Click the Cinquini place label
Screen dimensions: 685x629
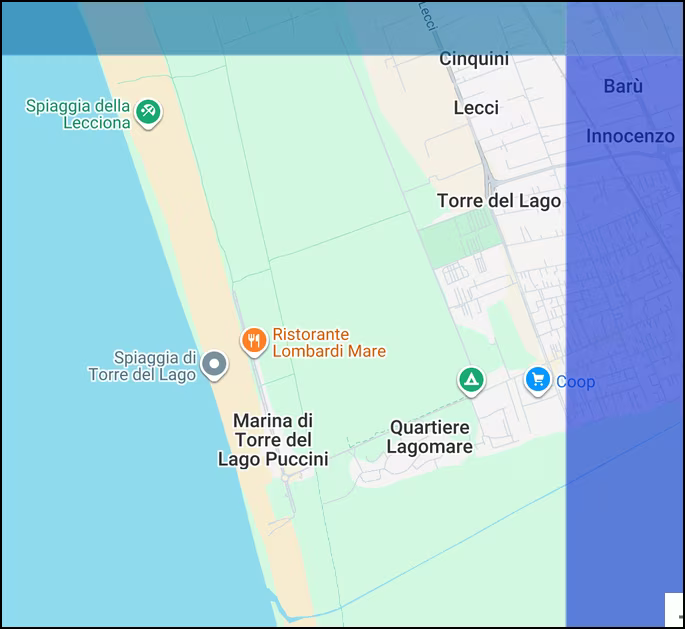(x=474, y=59)
